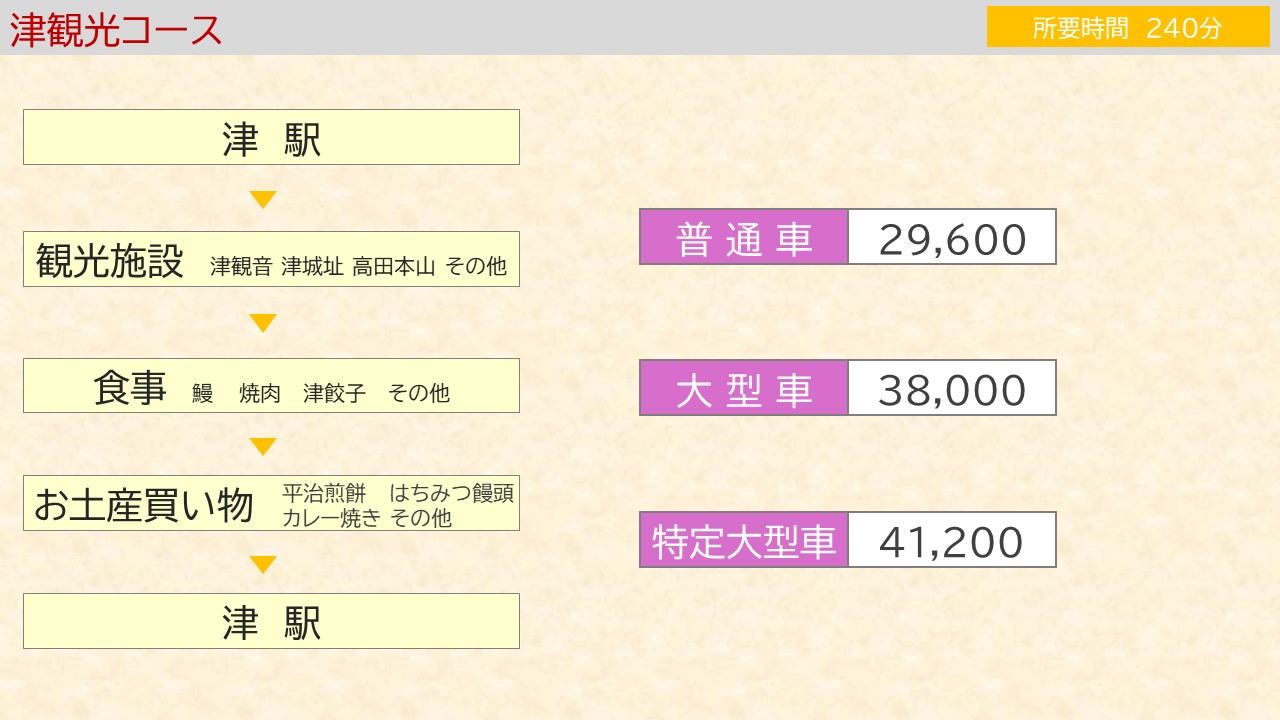Select the 所要時間 240分 orange badge
Image resolution: width=1280 pixels, height=720 pixels.
click(x=1128, y=27)
